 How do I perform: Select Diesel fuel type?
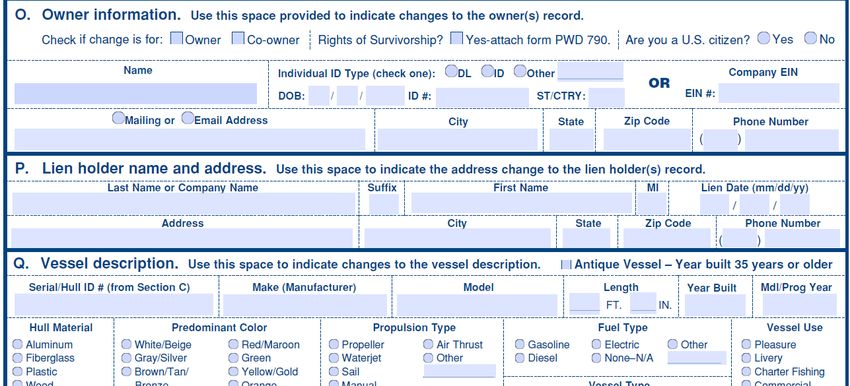pyautogui.click(x=520, y=358)
